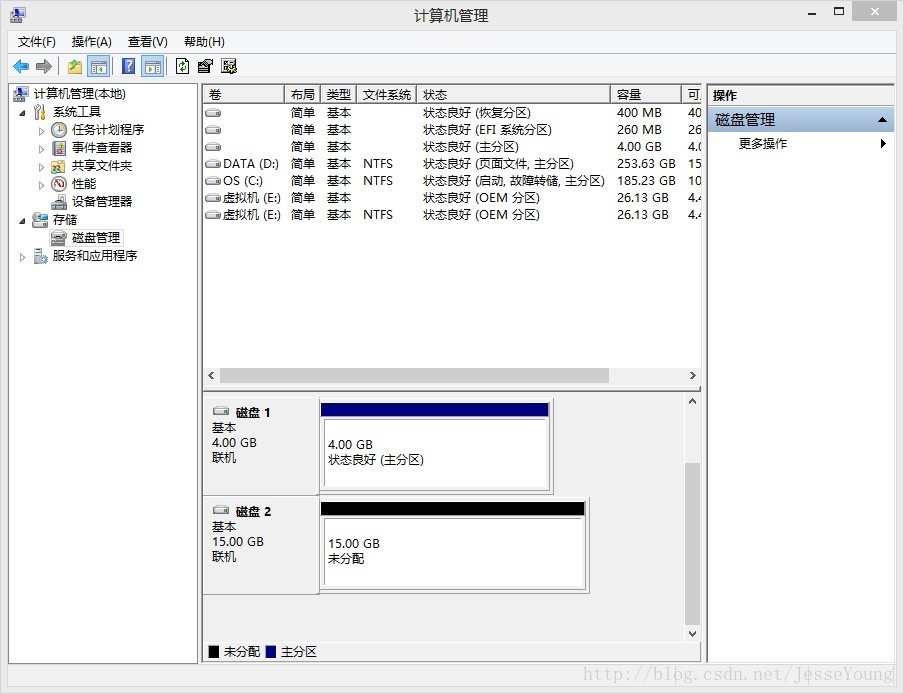
Task: Select 磁盘管理 under 存储
Action: coord(96,237)
